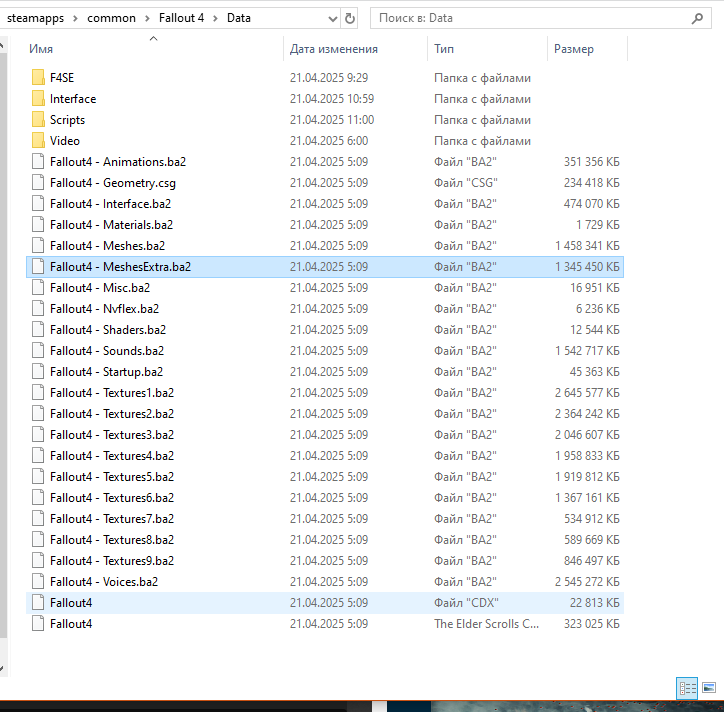Sort by the 'Размер' column header
The width and height of the screenshot is (724, 712).
(574, 49)
